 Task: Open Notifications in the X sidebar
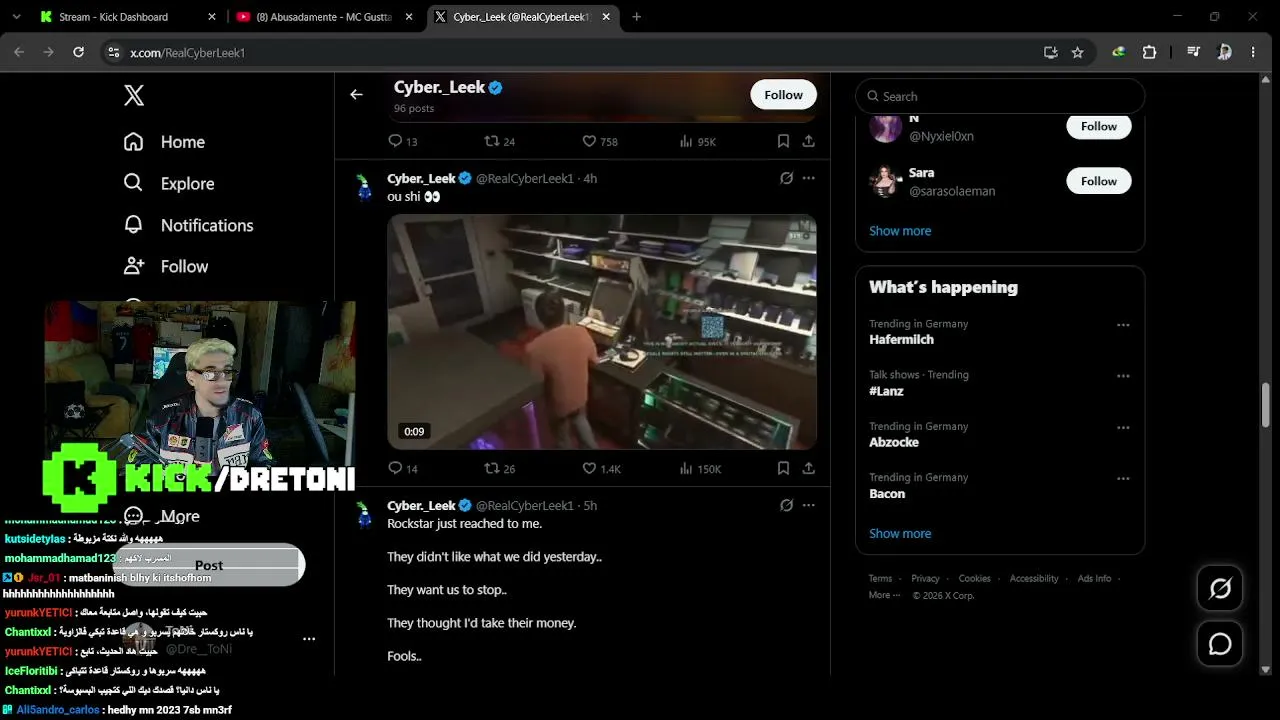[188, 225]
